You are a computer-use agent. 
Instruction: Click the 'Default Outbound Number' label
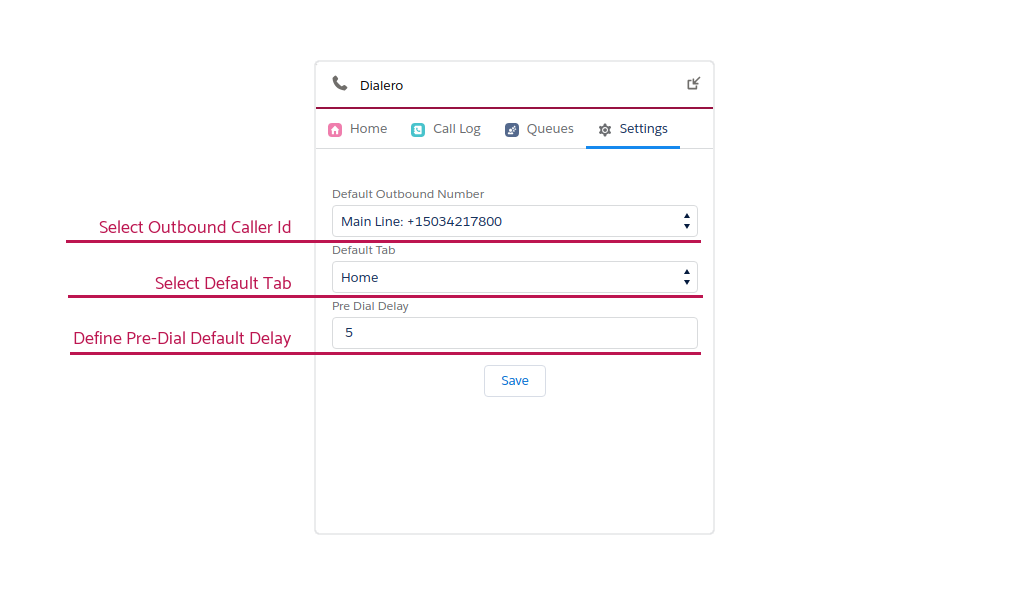pos(408,194)
